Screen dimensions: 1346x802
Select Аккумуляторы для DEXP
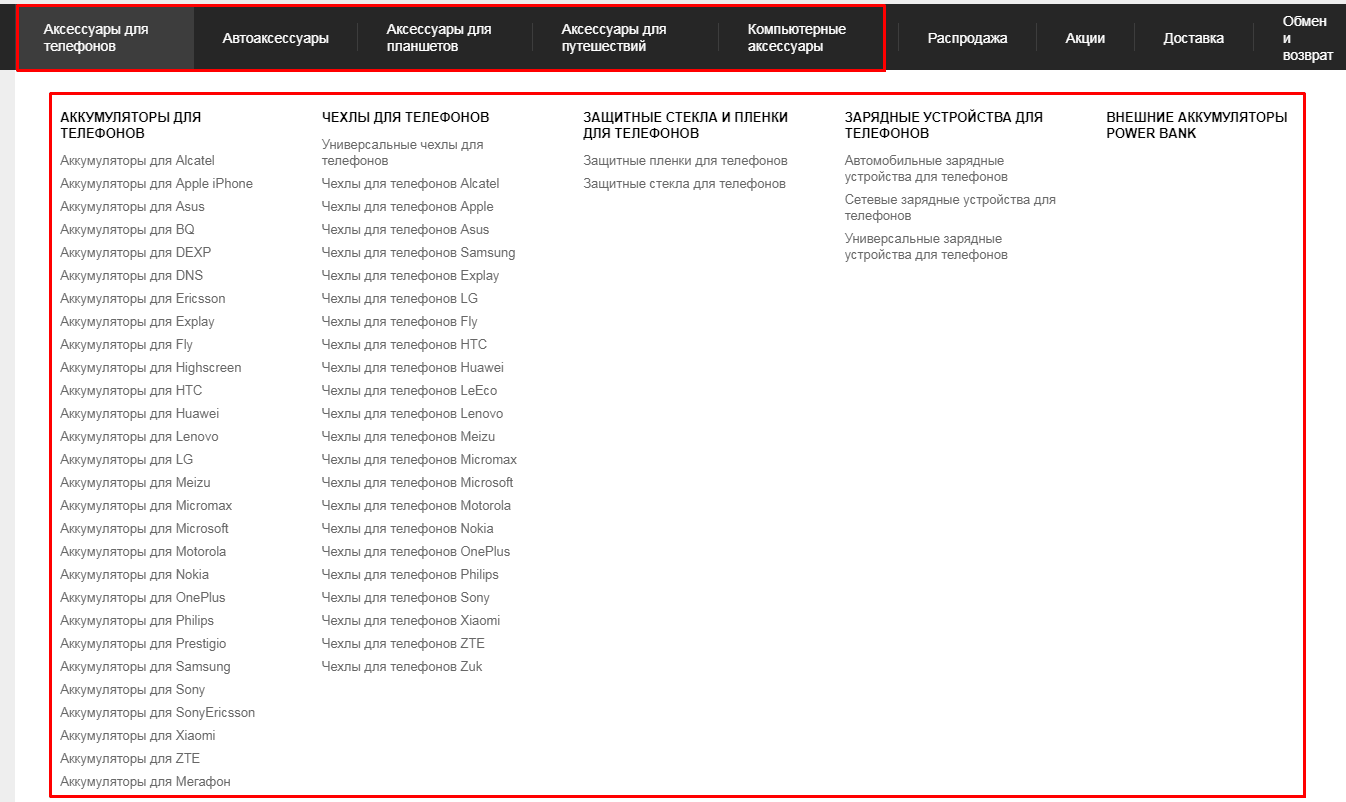point(135,252)
